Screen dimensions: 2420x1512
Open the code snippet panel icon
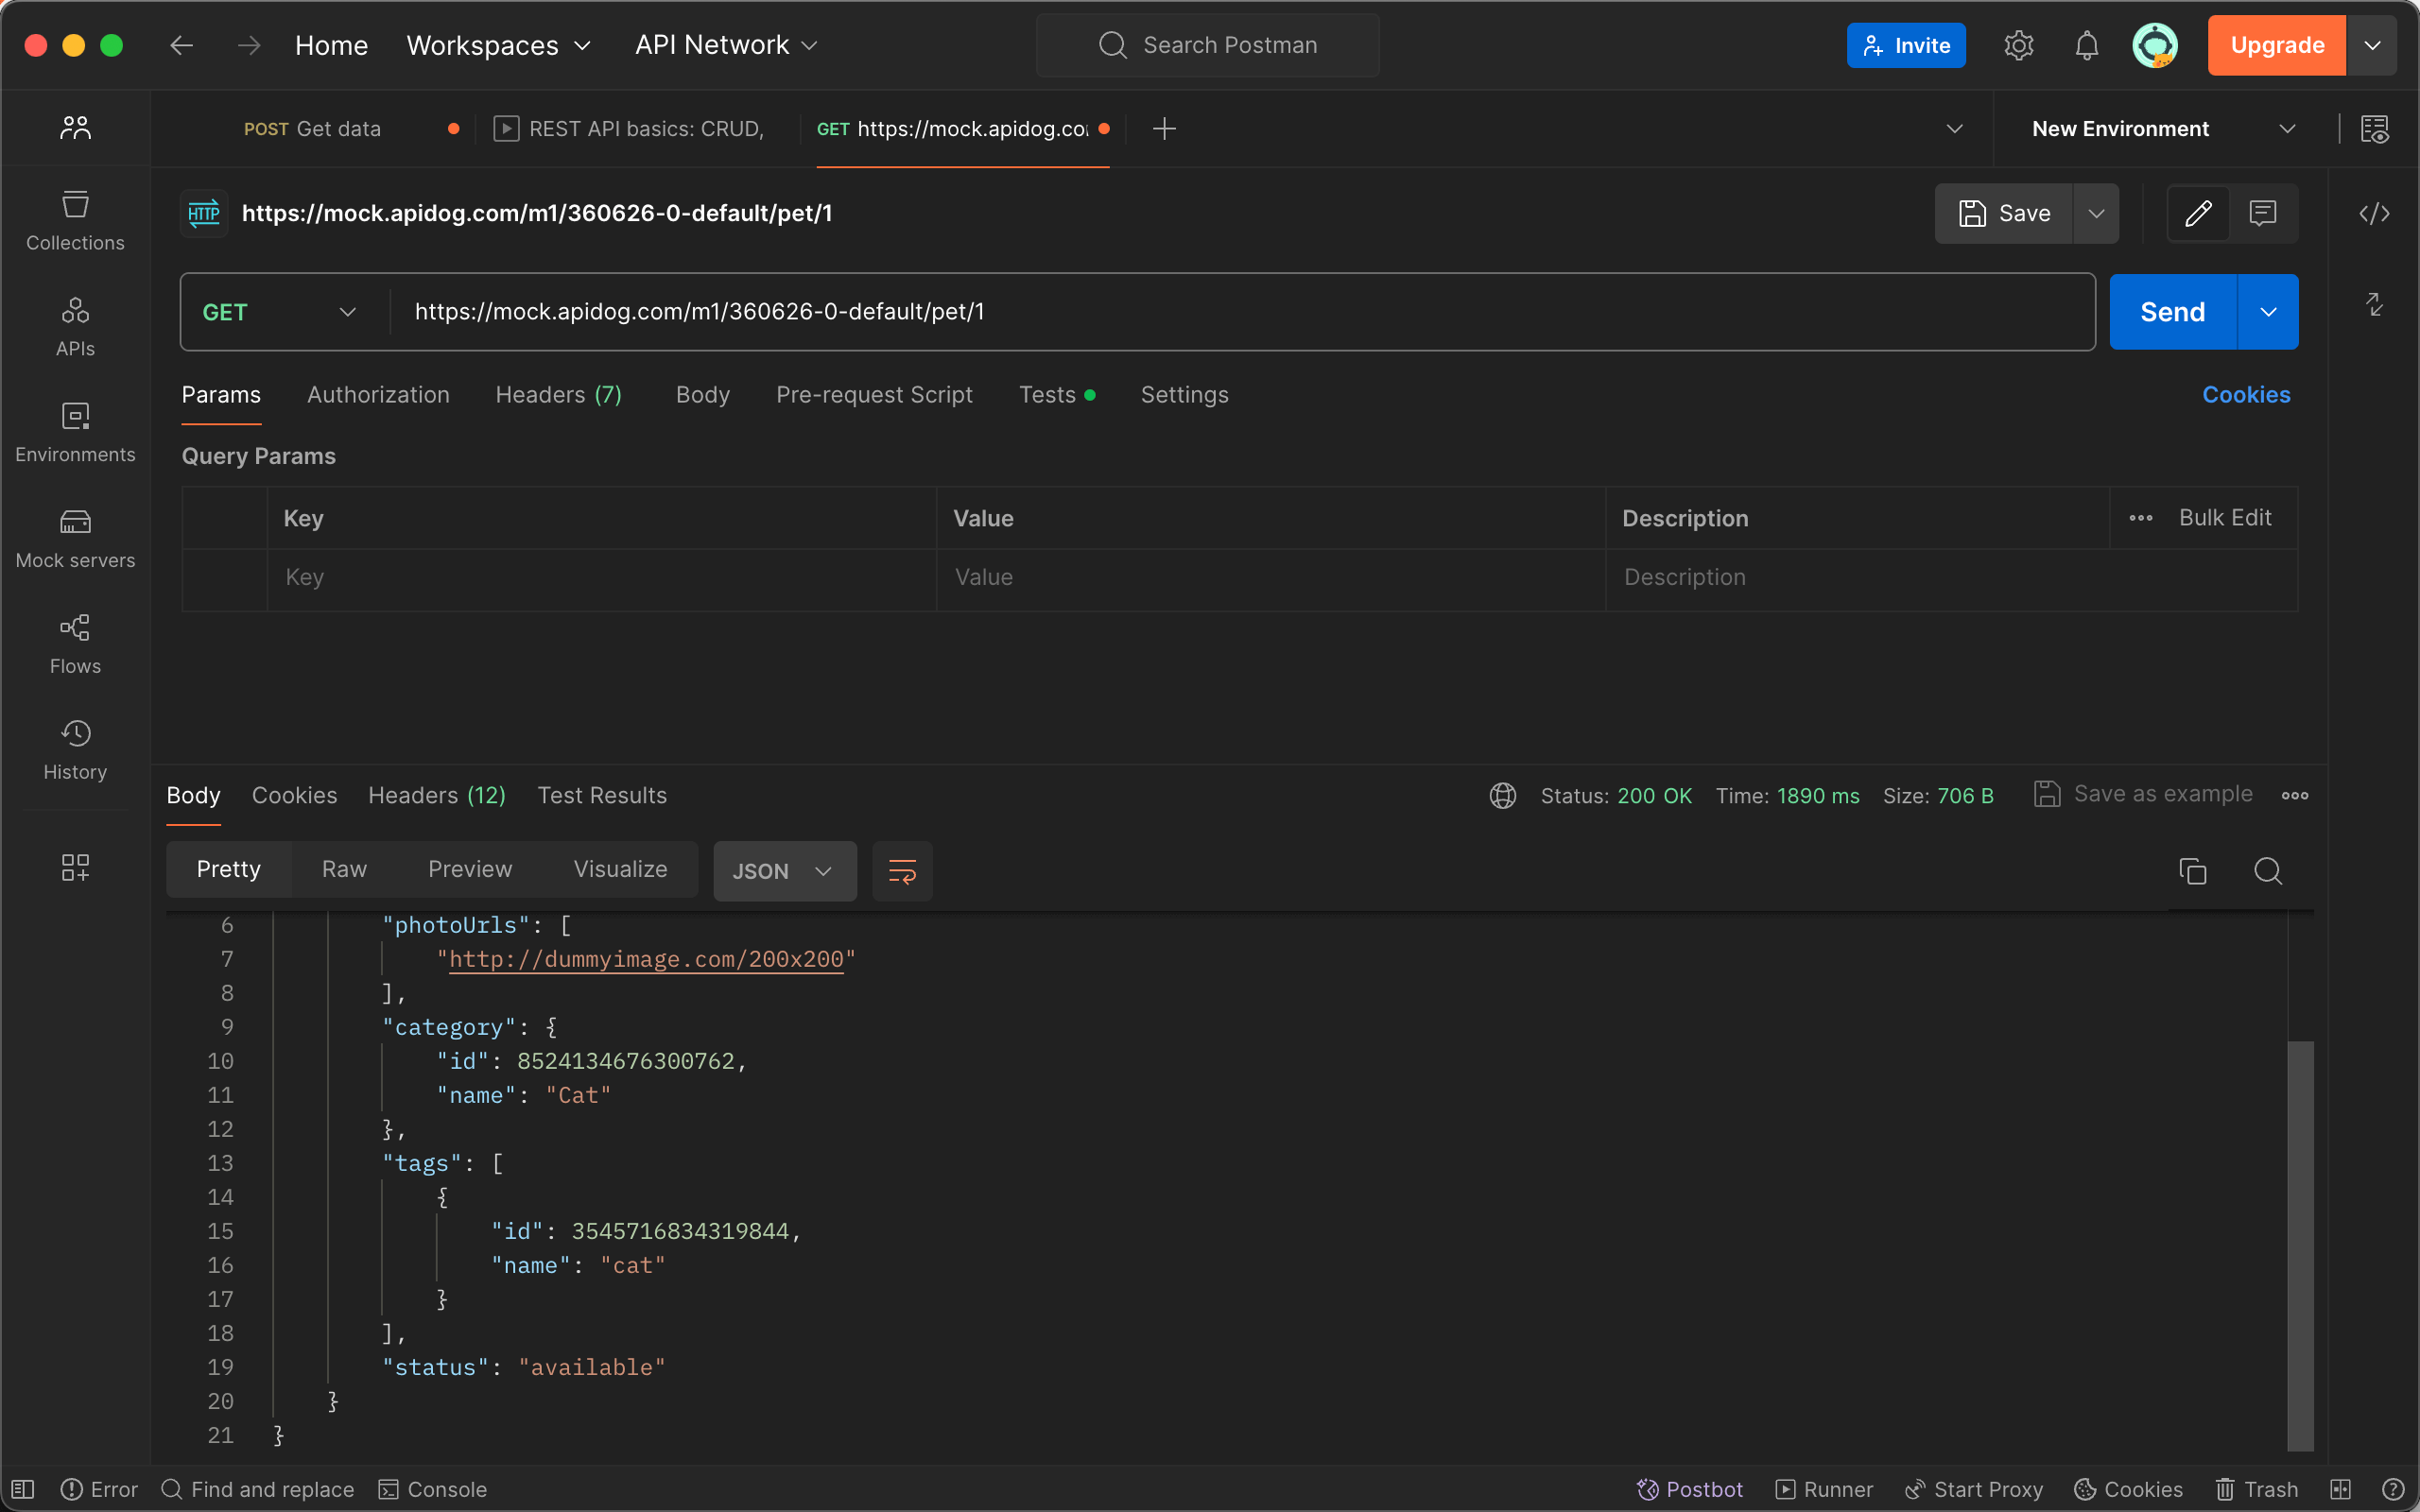pyautogui.click(x=2374, y=213)
